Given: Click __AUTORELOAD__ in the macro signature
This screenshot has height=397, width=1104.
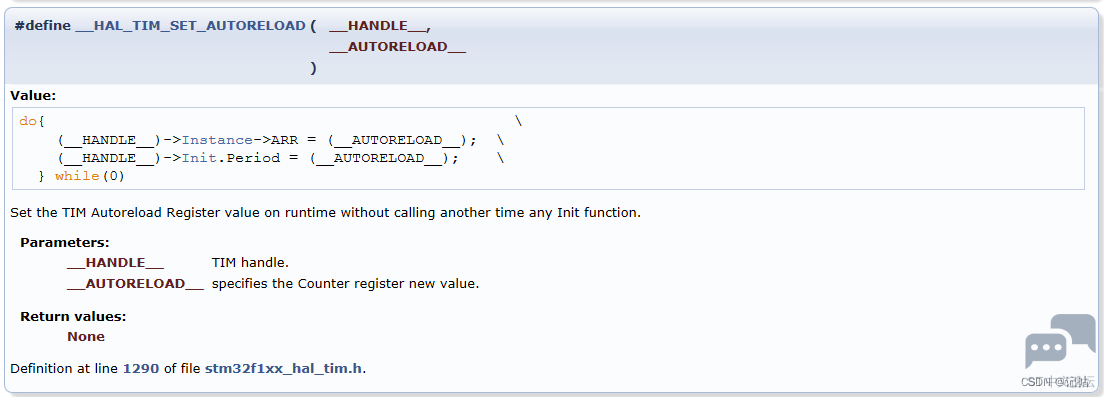Looking at the screenshot, I should tap(398, 46).
